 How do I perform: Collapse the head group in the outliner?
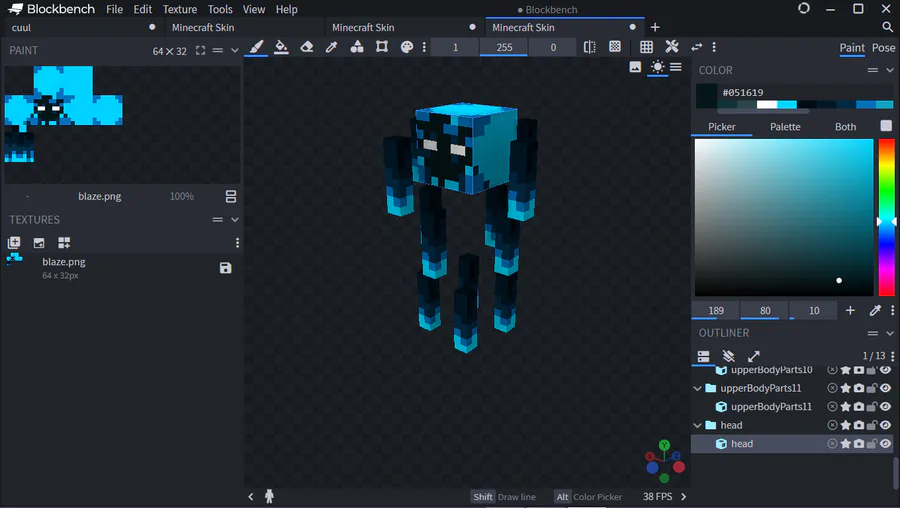click(x=697, y=425)
